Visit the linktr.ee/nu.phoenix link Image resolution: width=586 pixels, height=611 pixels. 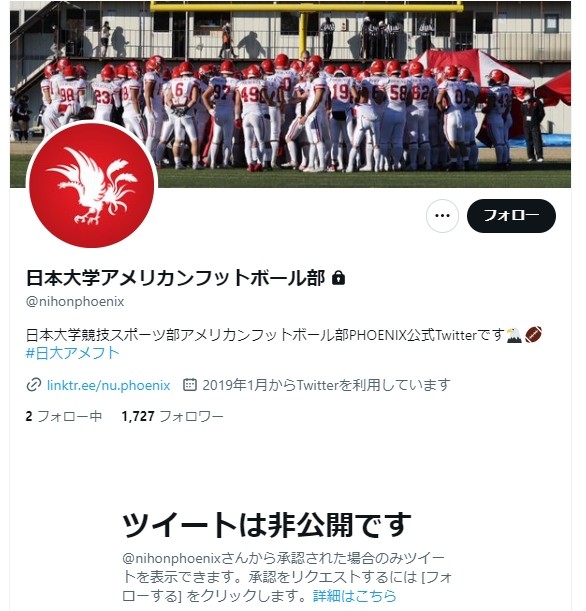[x=108, y=385]
